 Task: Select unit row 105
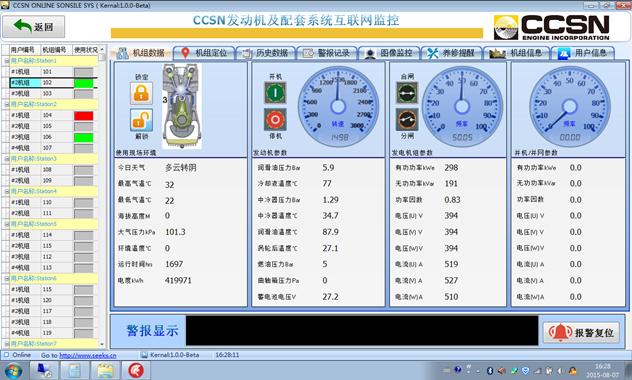click(x=53, y=126)
